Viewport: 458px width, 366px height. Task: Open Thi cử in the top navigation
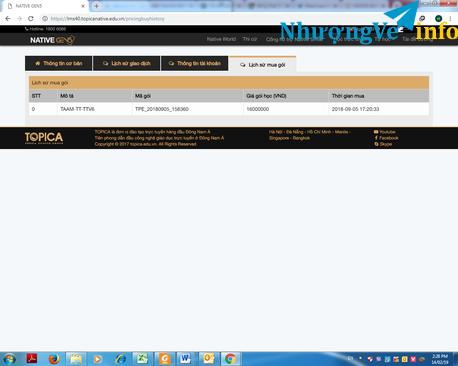coord(250,39)
